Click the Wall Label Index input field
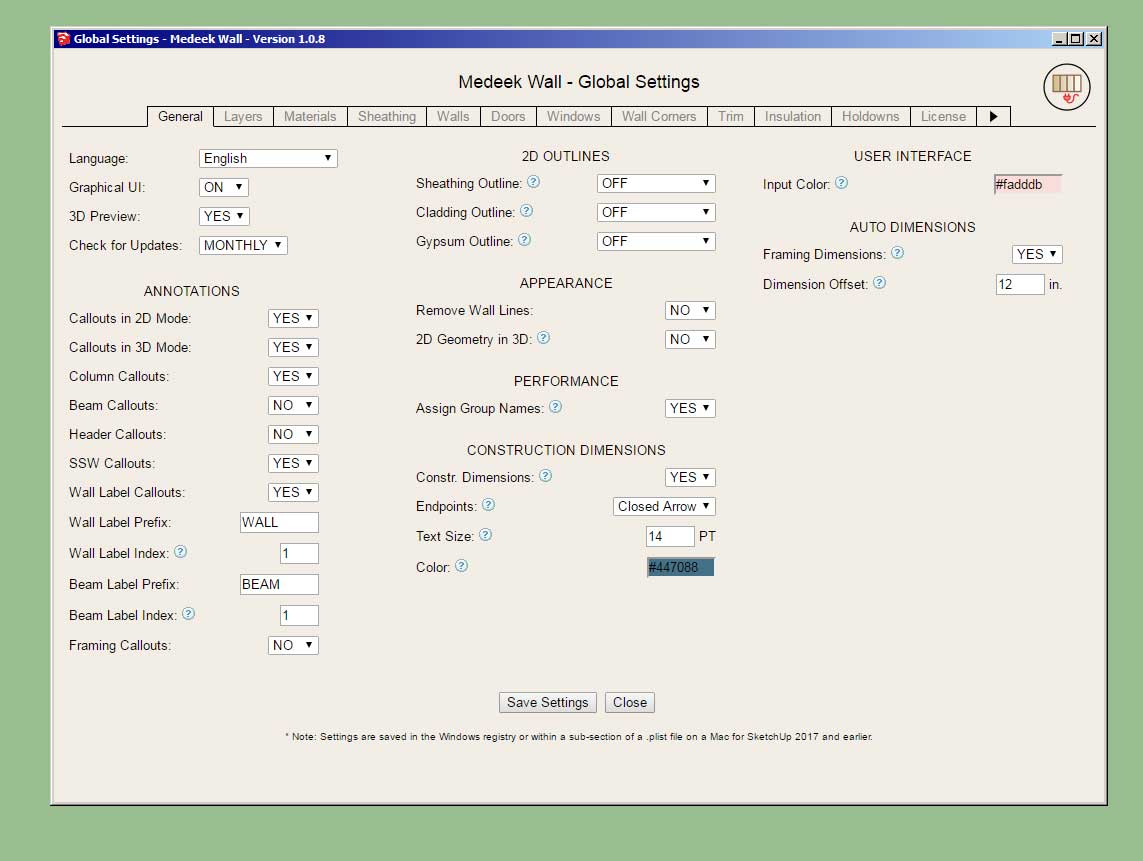Image resolution: width=1143 pixels, height=861 pixels. (299, 553)
